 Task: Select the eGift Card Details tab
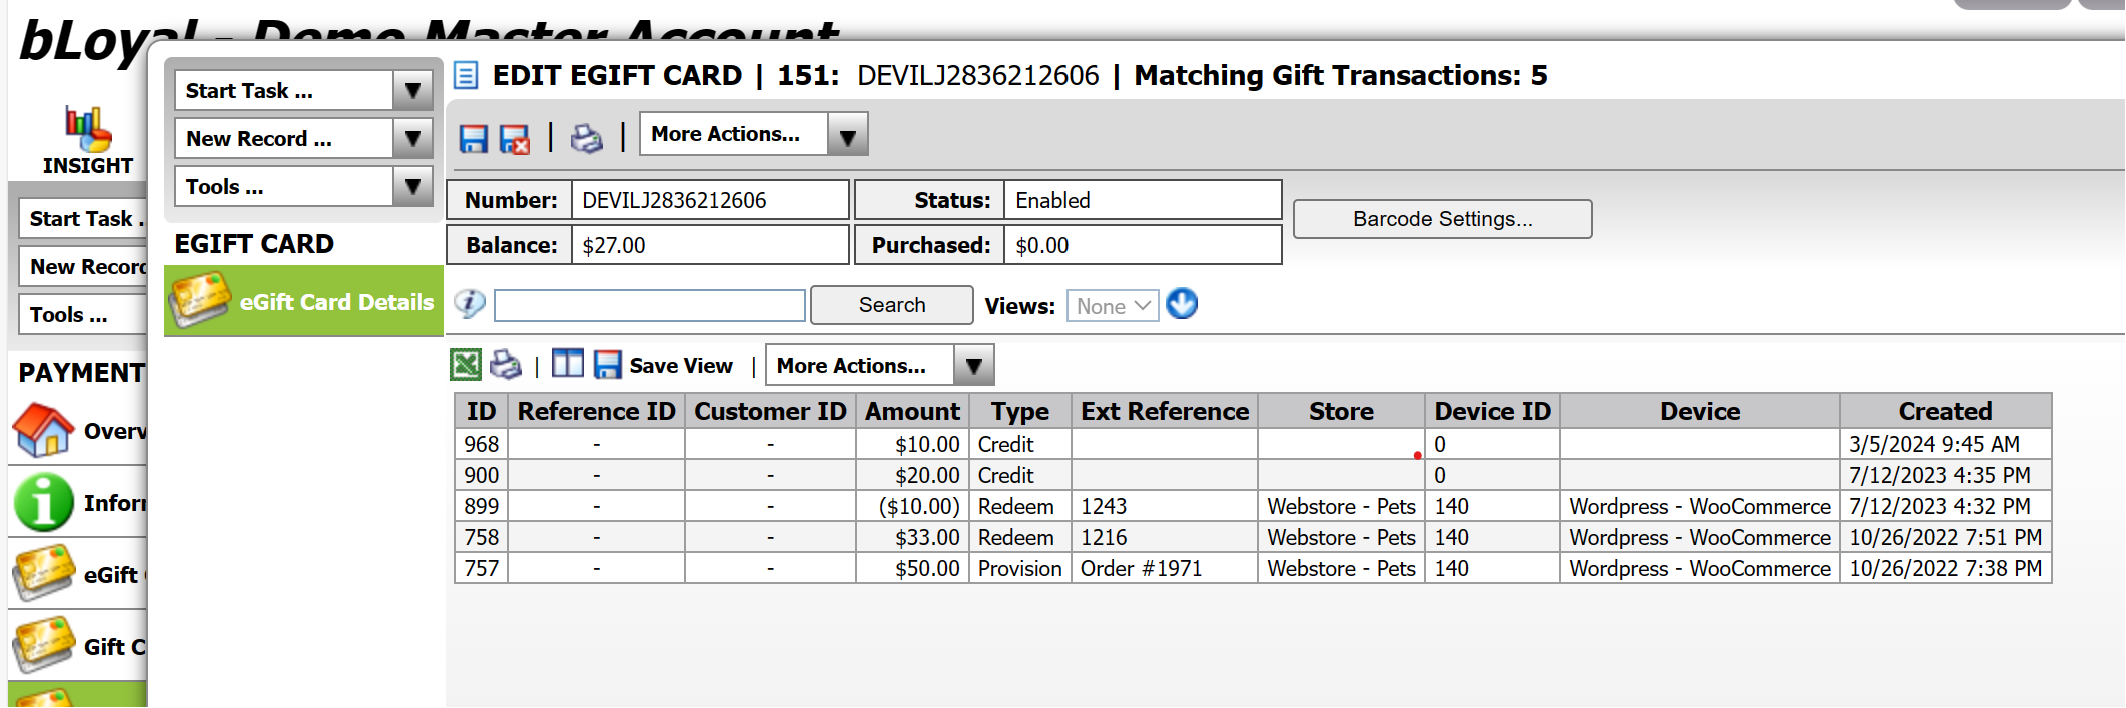tap(304, 302)
